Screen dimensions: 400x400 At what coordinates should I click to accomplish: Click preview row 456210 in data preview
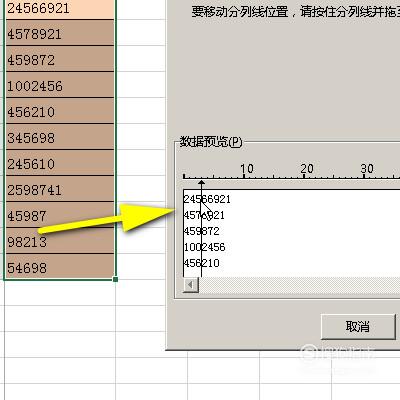point(202,263)
